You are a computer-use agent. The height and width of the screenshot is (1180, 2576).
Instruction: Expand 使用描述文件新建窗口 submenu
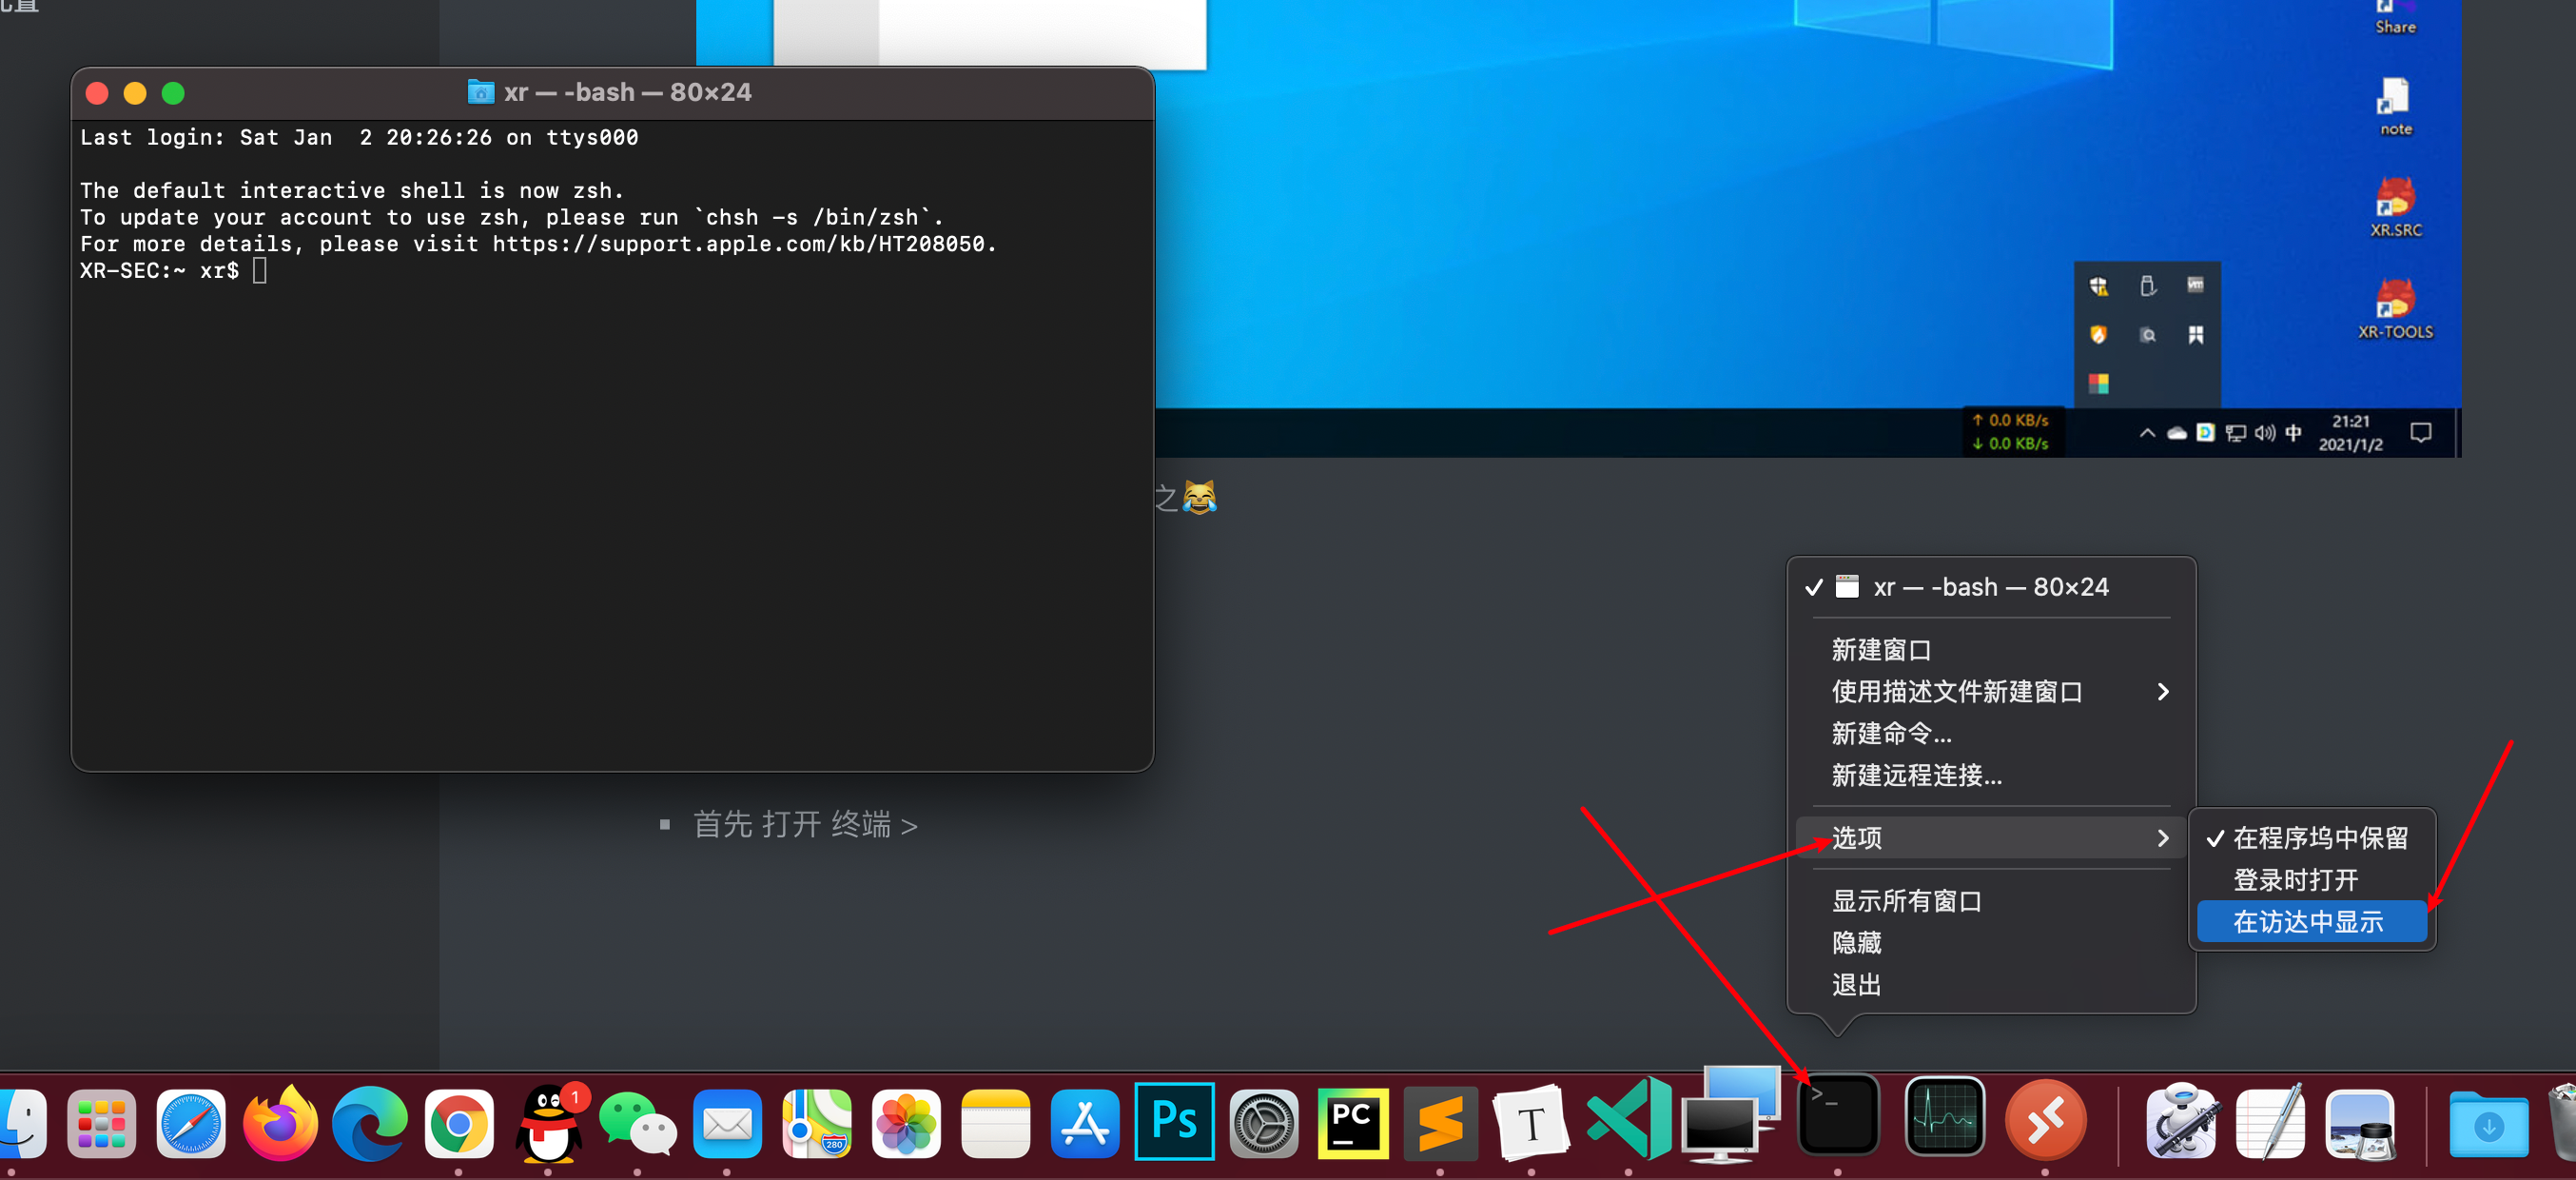1990,692
